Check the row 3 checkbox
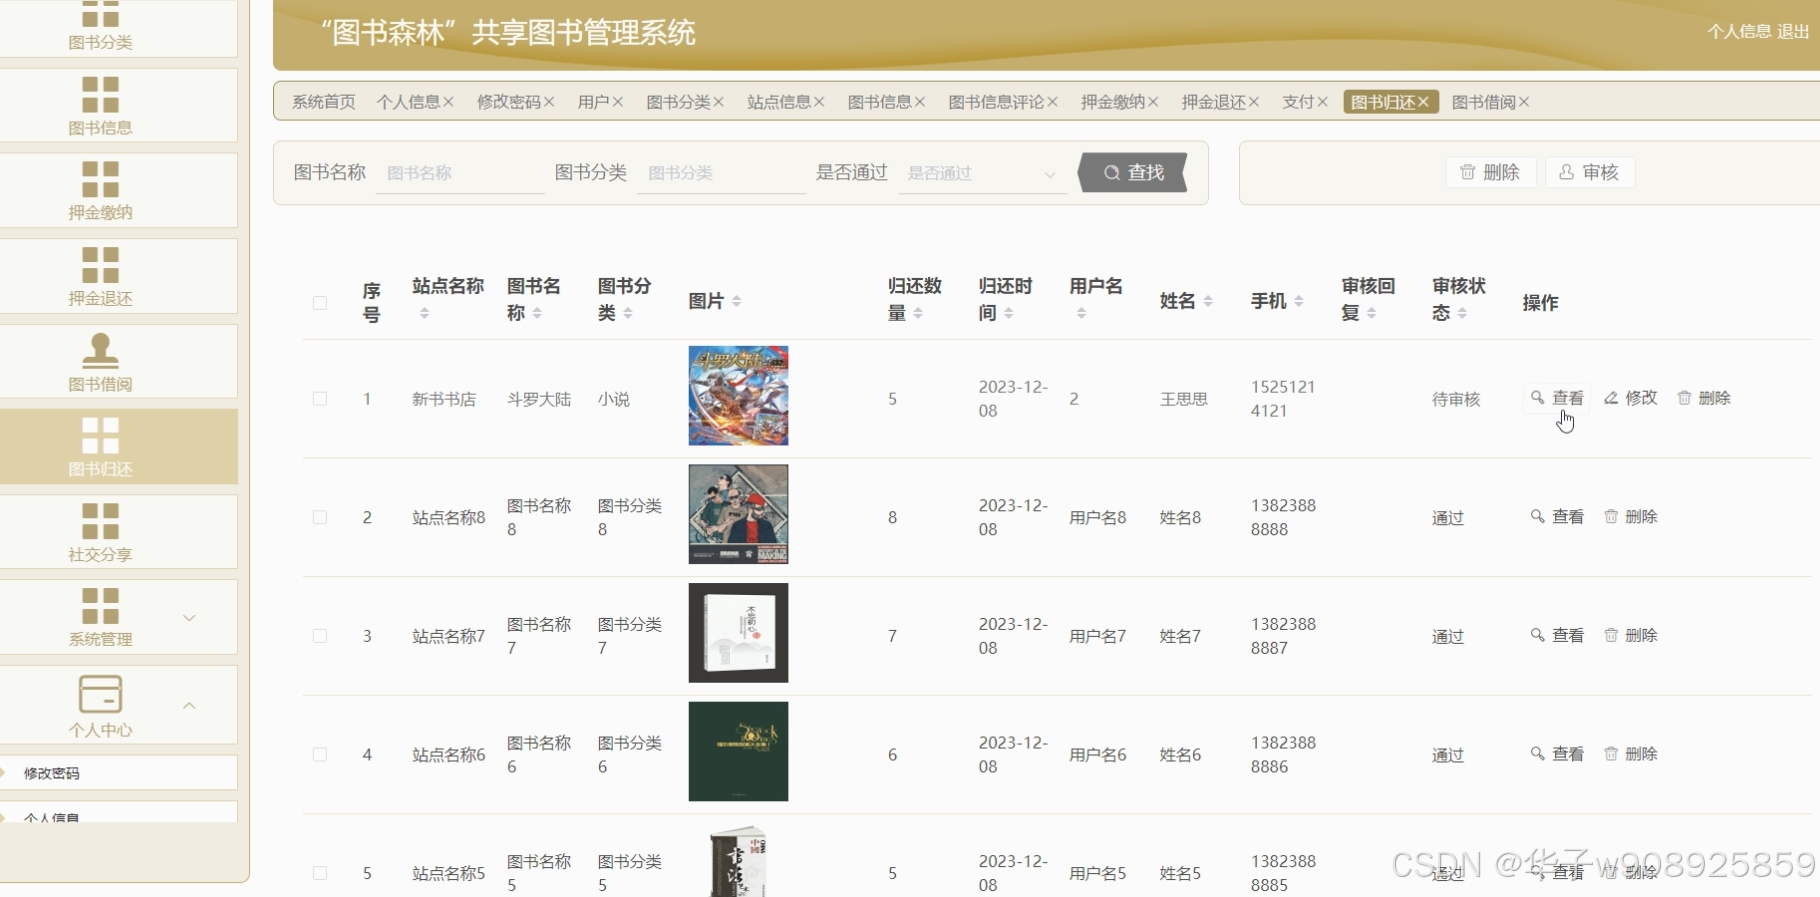This screenshot has height=897, width=1820. (320, 636)
